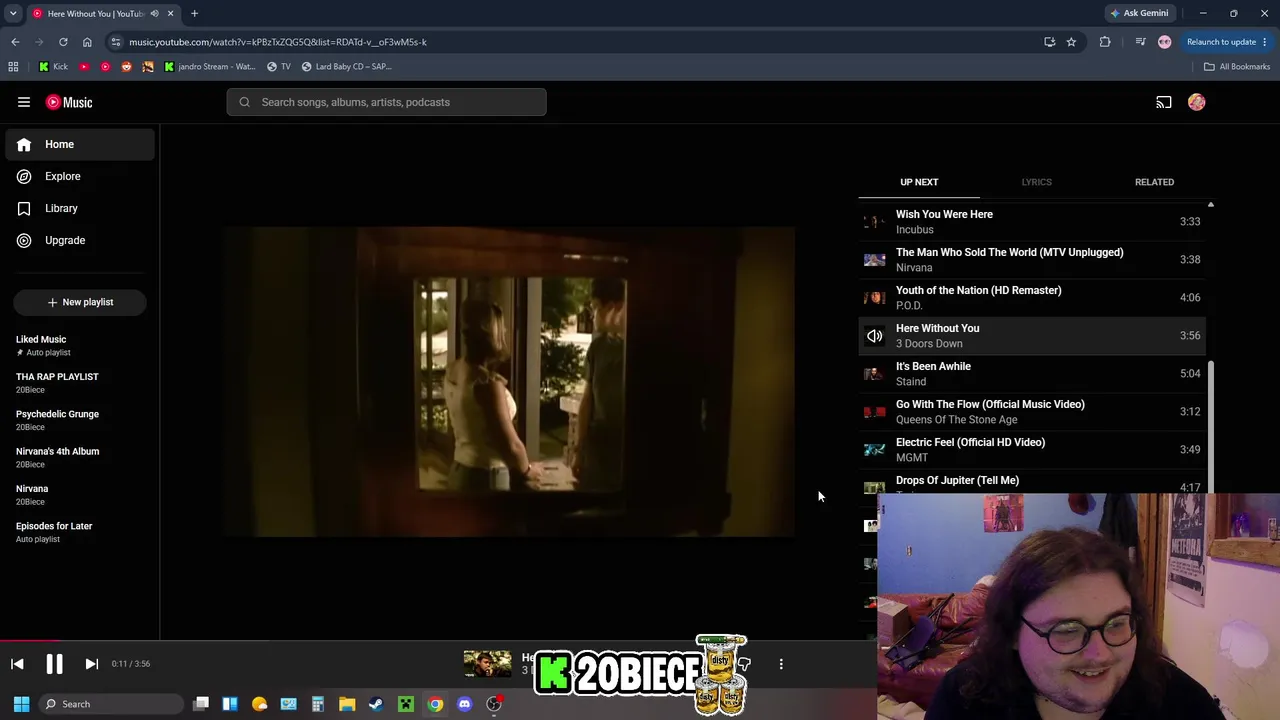Switch to the RELATED tab
Viewport: 1280px width, 720px height.
coord(1154,182)
